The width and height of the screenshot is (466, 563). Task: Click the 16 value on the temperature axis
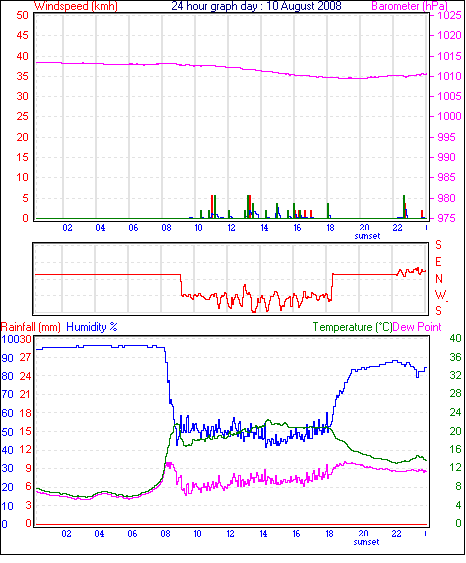(455, 449)
